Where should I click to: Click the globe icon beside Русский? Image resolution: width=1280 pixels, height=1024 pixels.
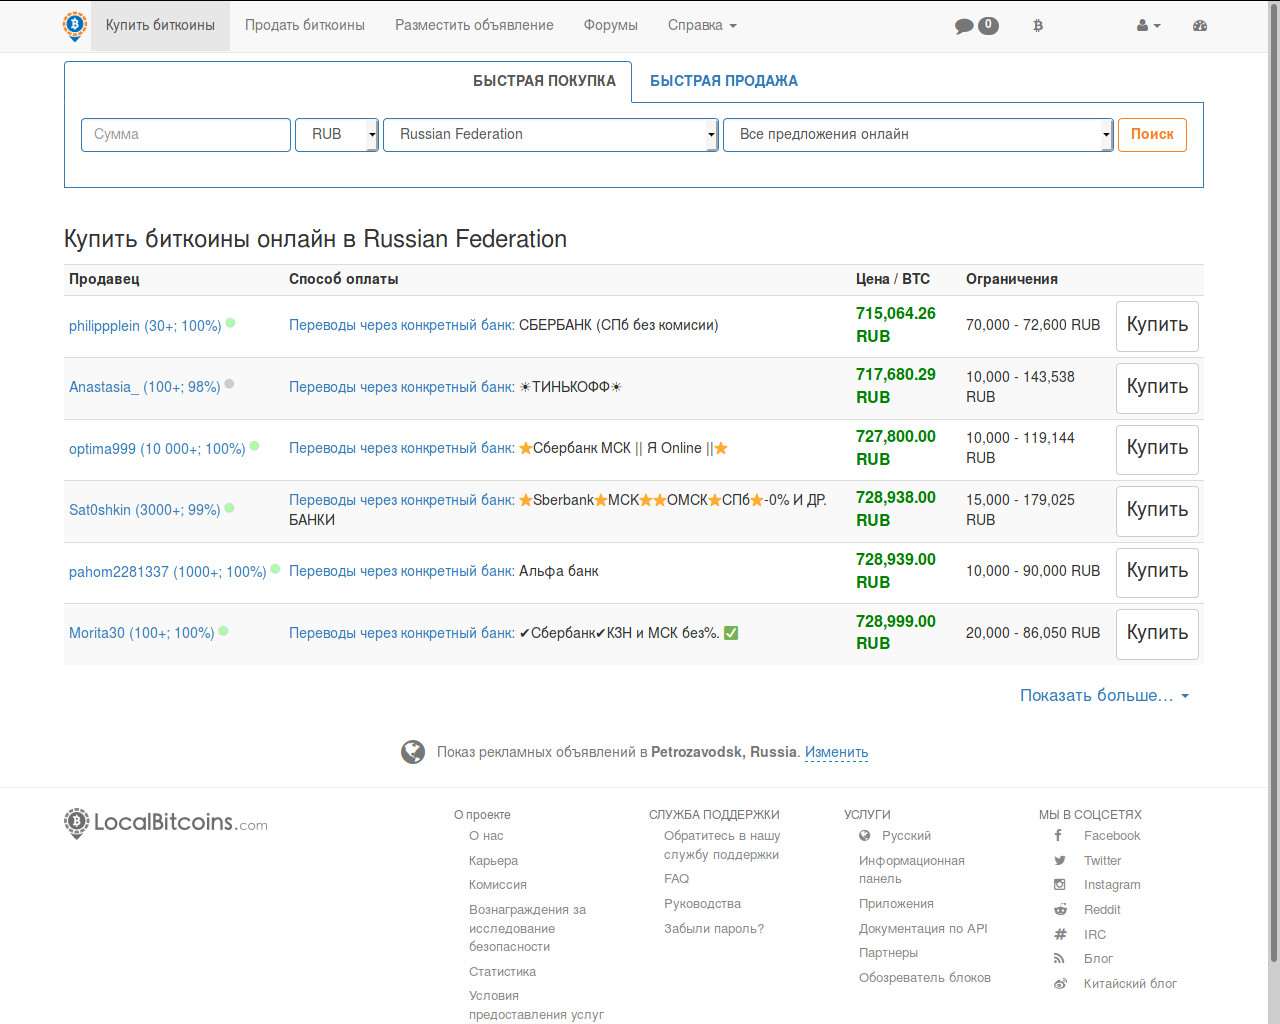tap(865, 835)
